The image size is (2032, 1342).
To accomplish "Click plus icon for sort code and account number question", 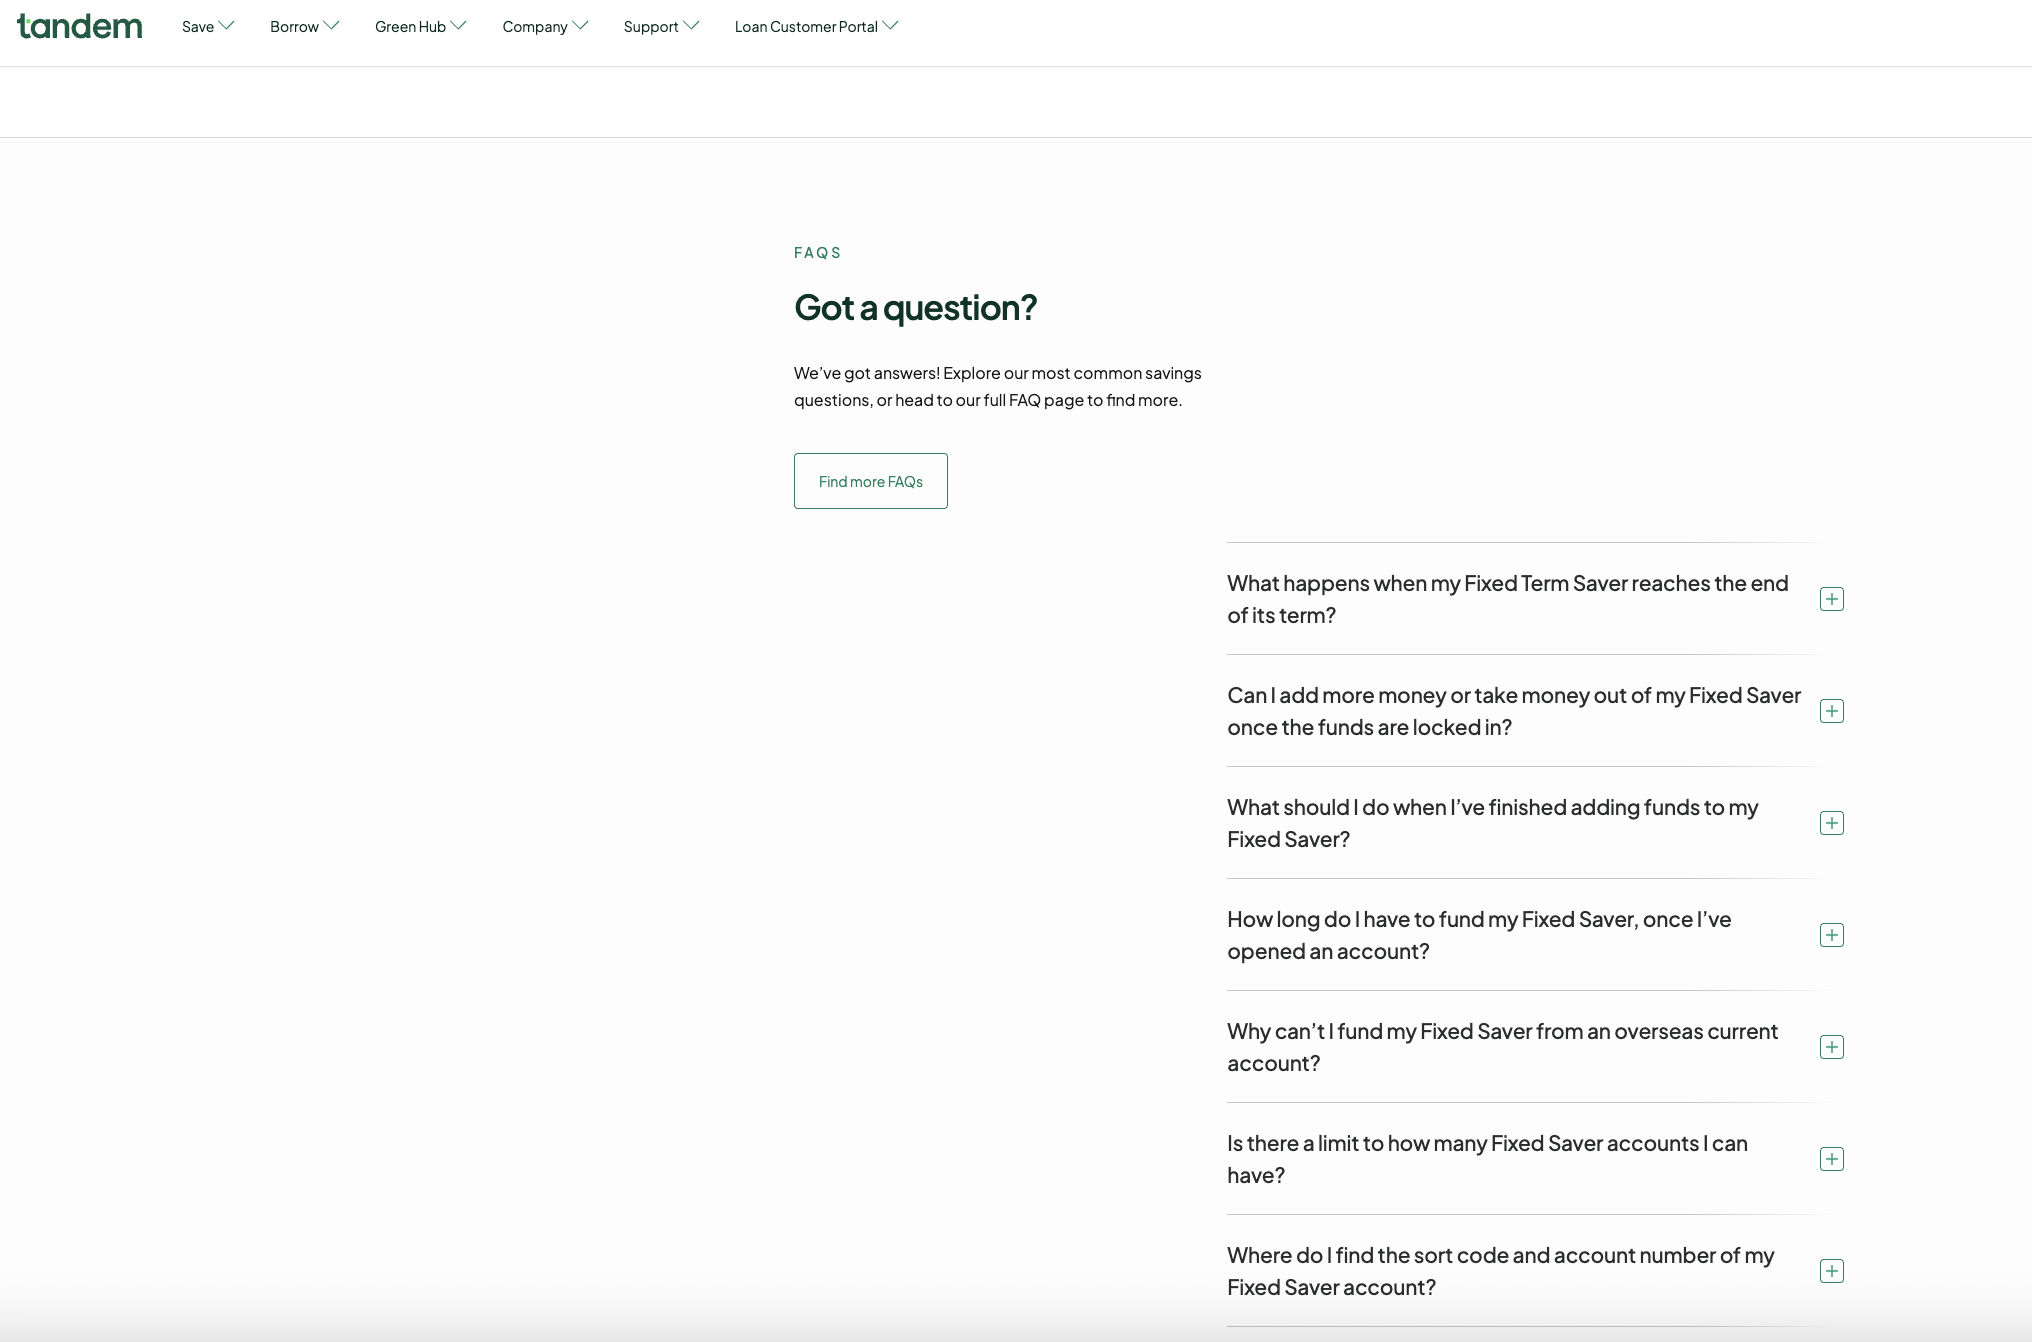I will pos(1831,1271).
